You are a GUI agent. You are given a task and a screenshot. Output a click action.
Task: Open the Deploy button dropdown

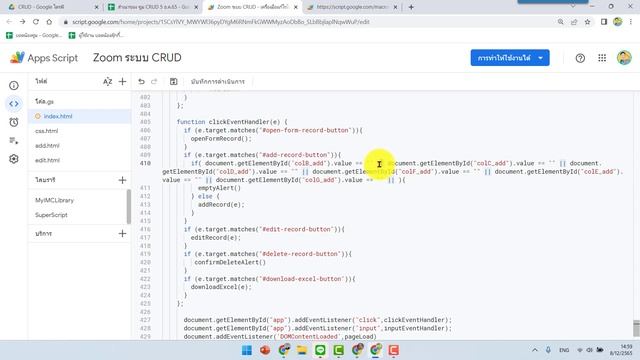click(x=510, y=58)
